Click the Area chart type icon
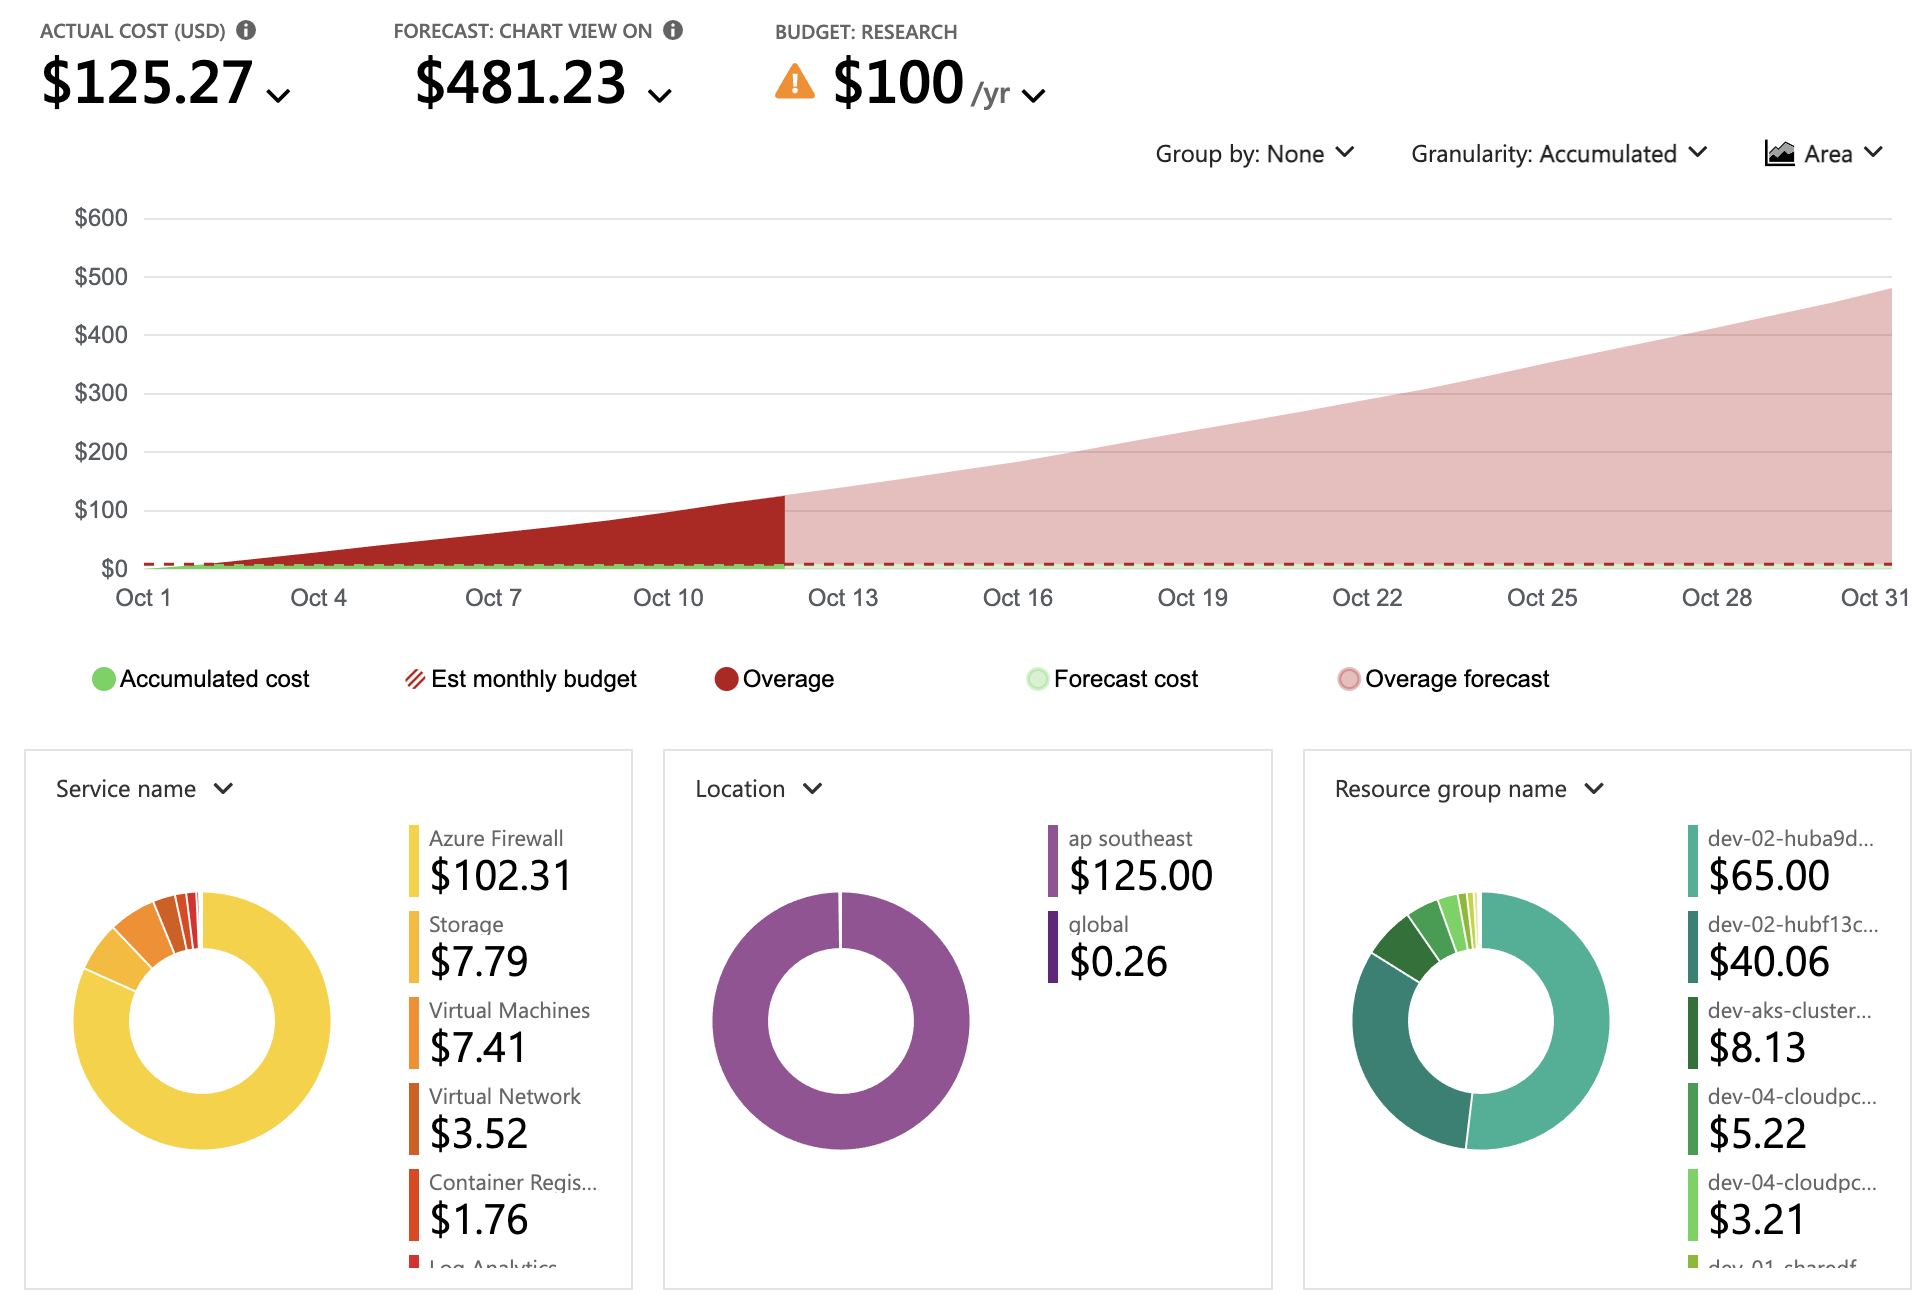The height and width of the screenshot is (1302, 1928). [x=1780, y=153]
